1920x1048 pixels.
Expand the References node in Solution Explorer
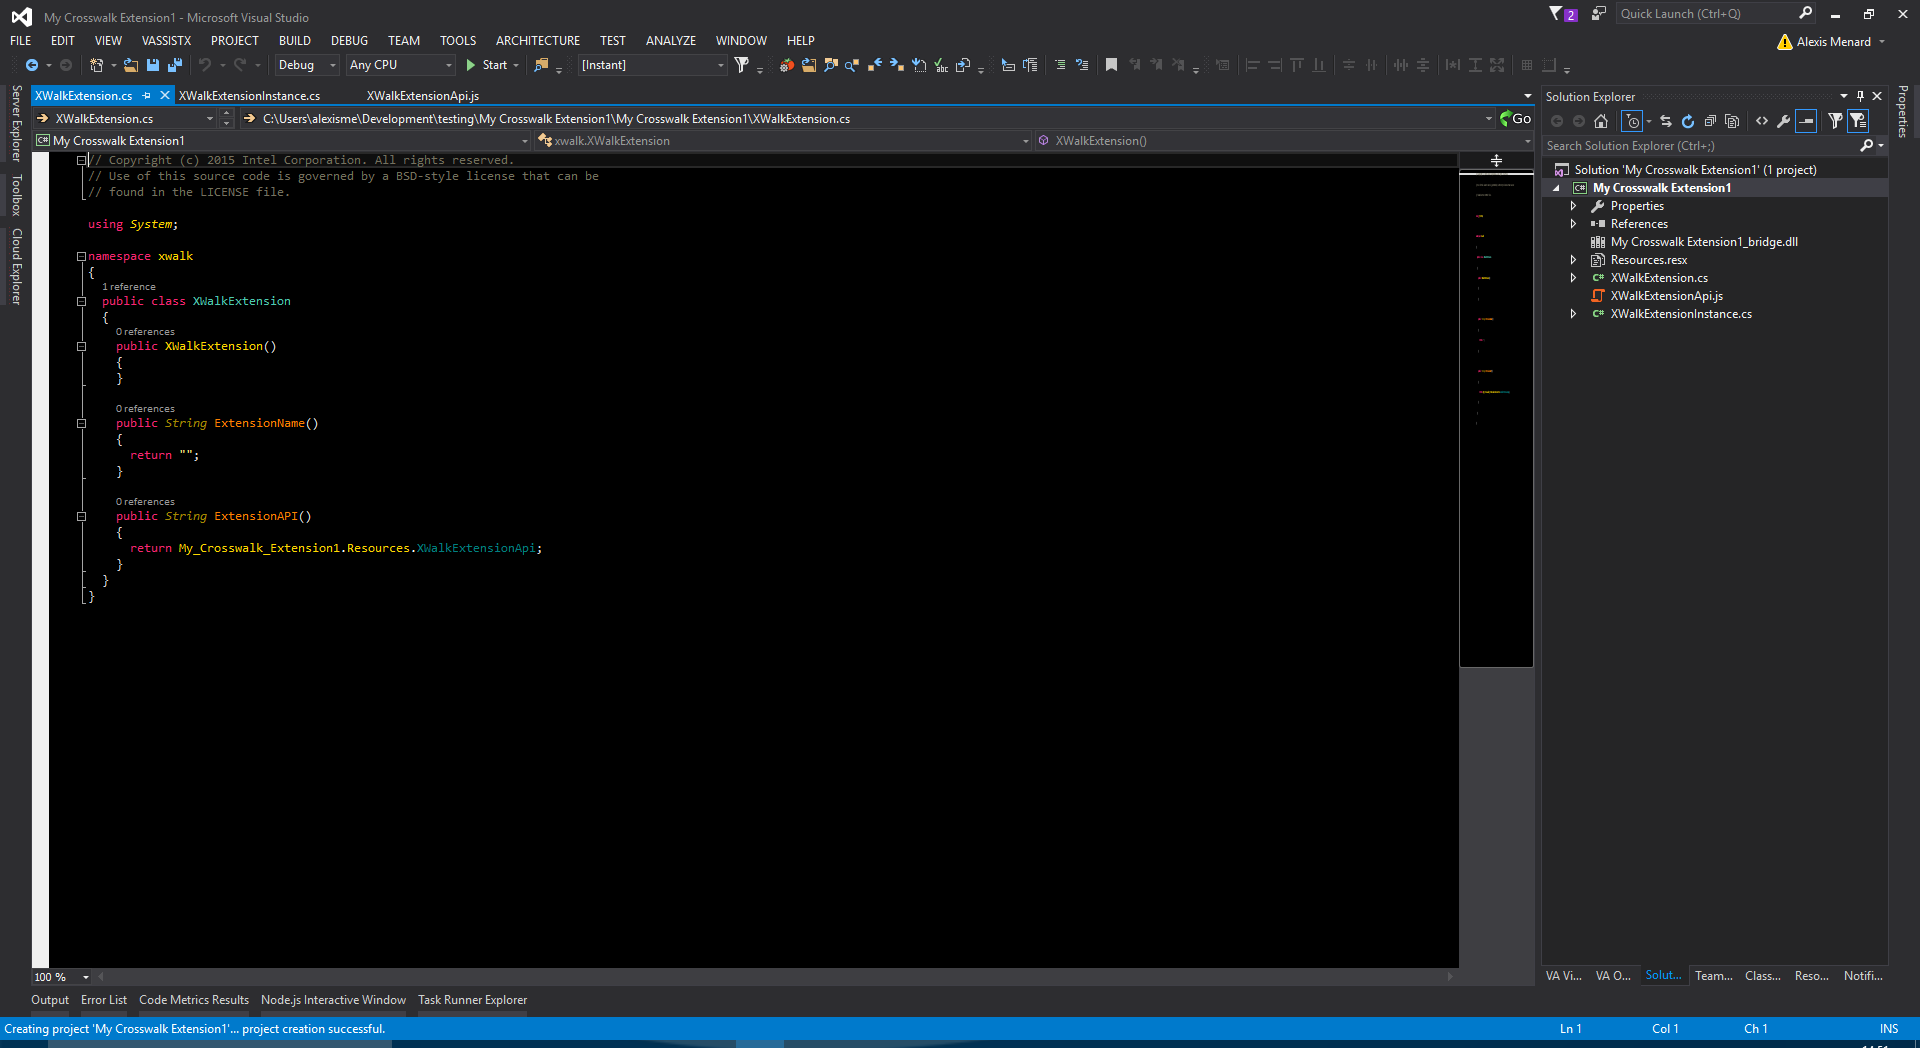pyautogui.click(x=1573, y=224)
